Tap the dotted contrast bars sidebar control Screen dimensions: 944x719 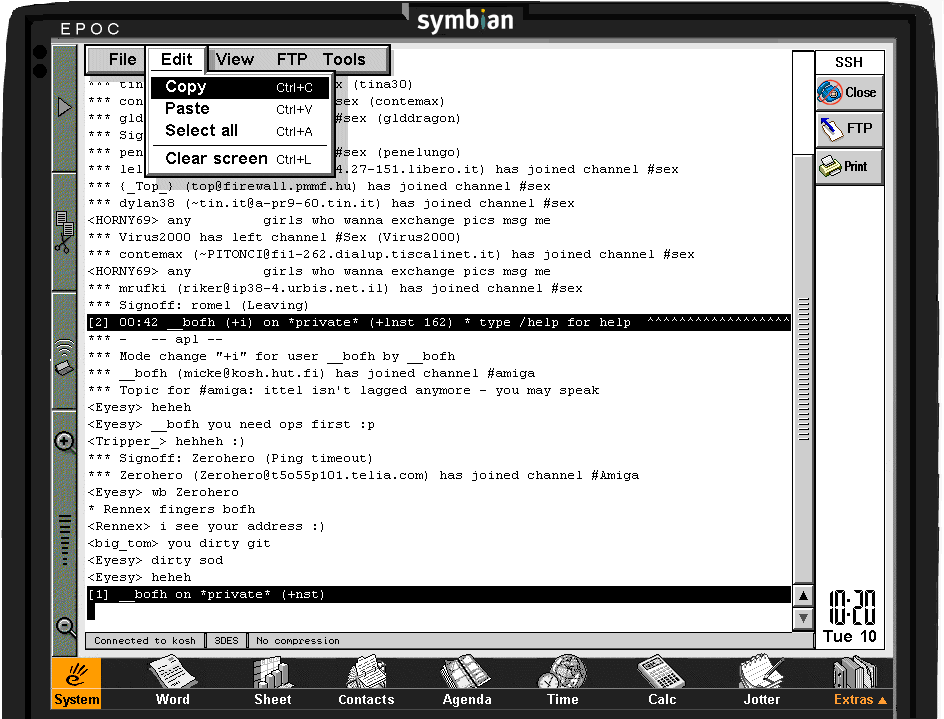[x=65, y=540]
